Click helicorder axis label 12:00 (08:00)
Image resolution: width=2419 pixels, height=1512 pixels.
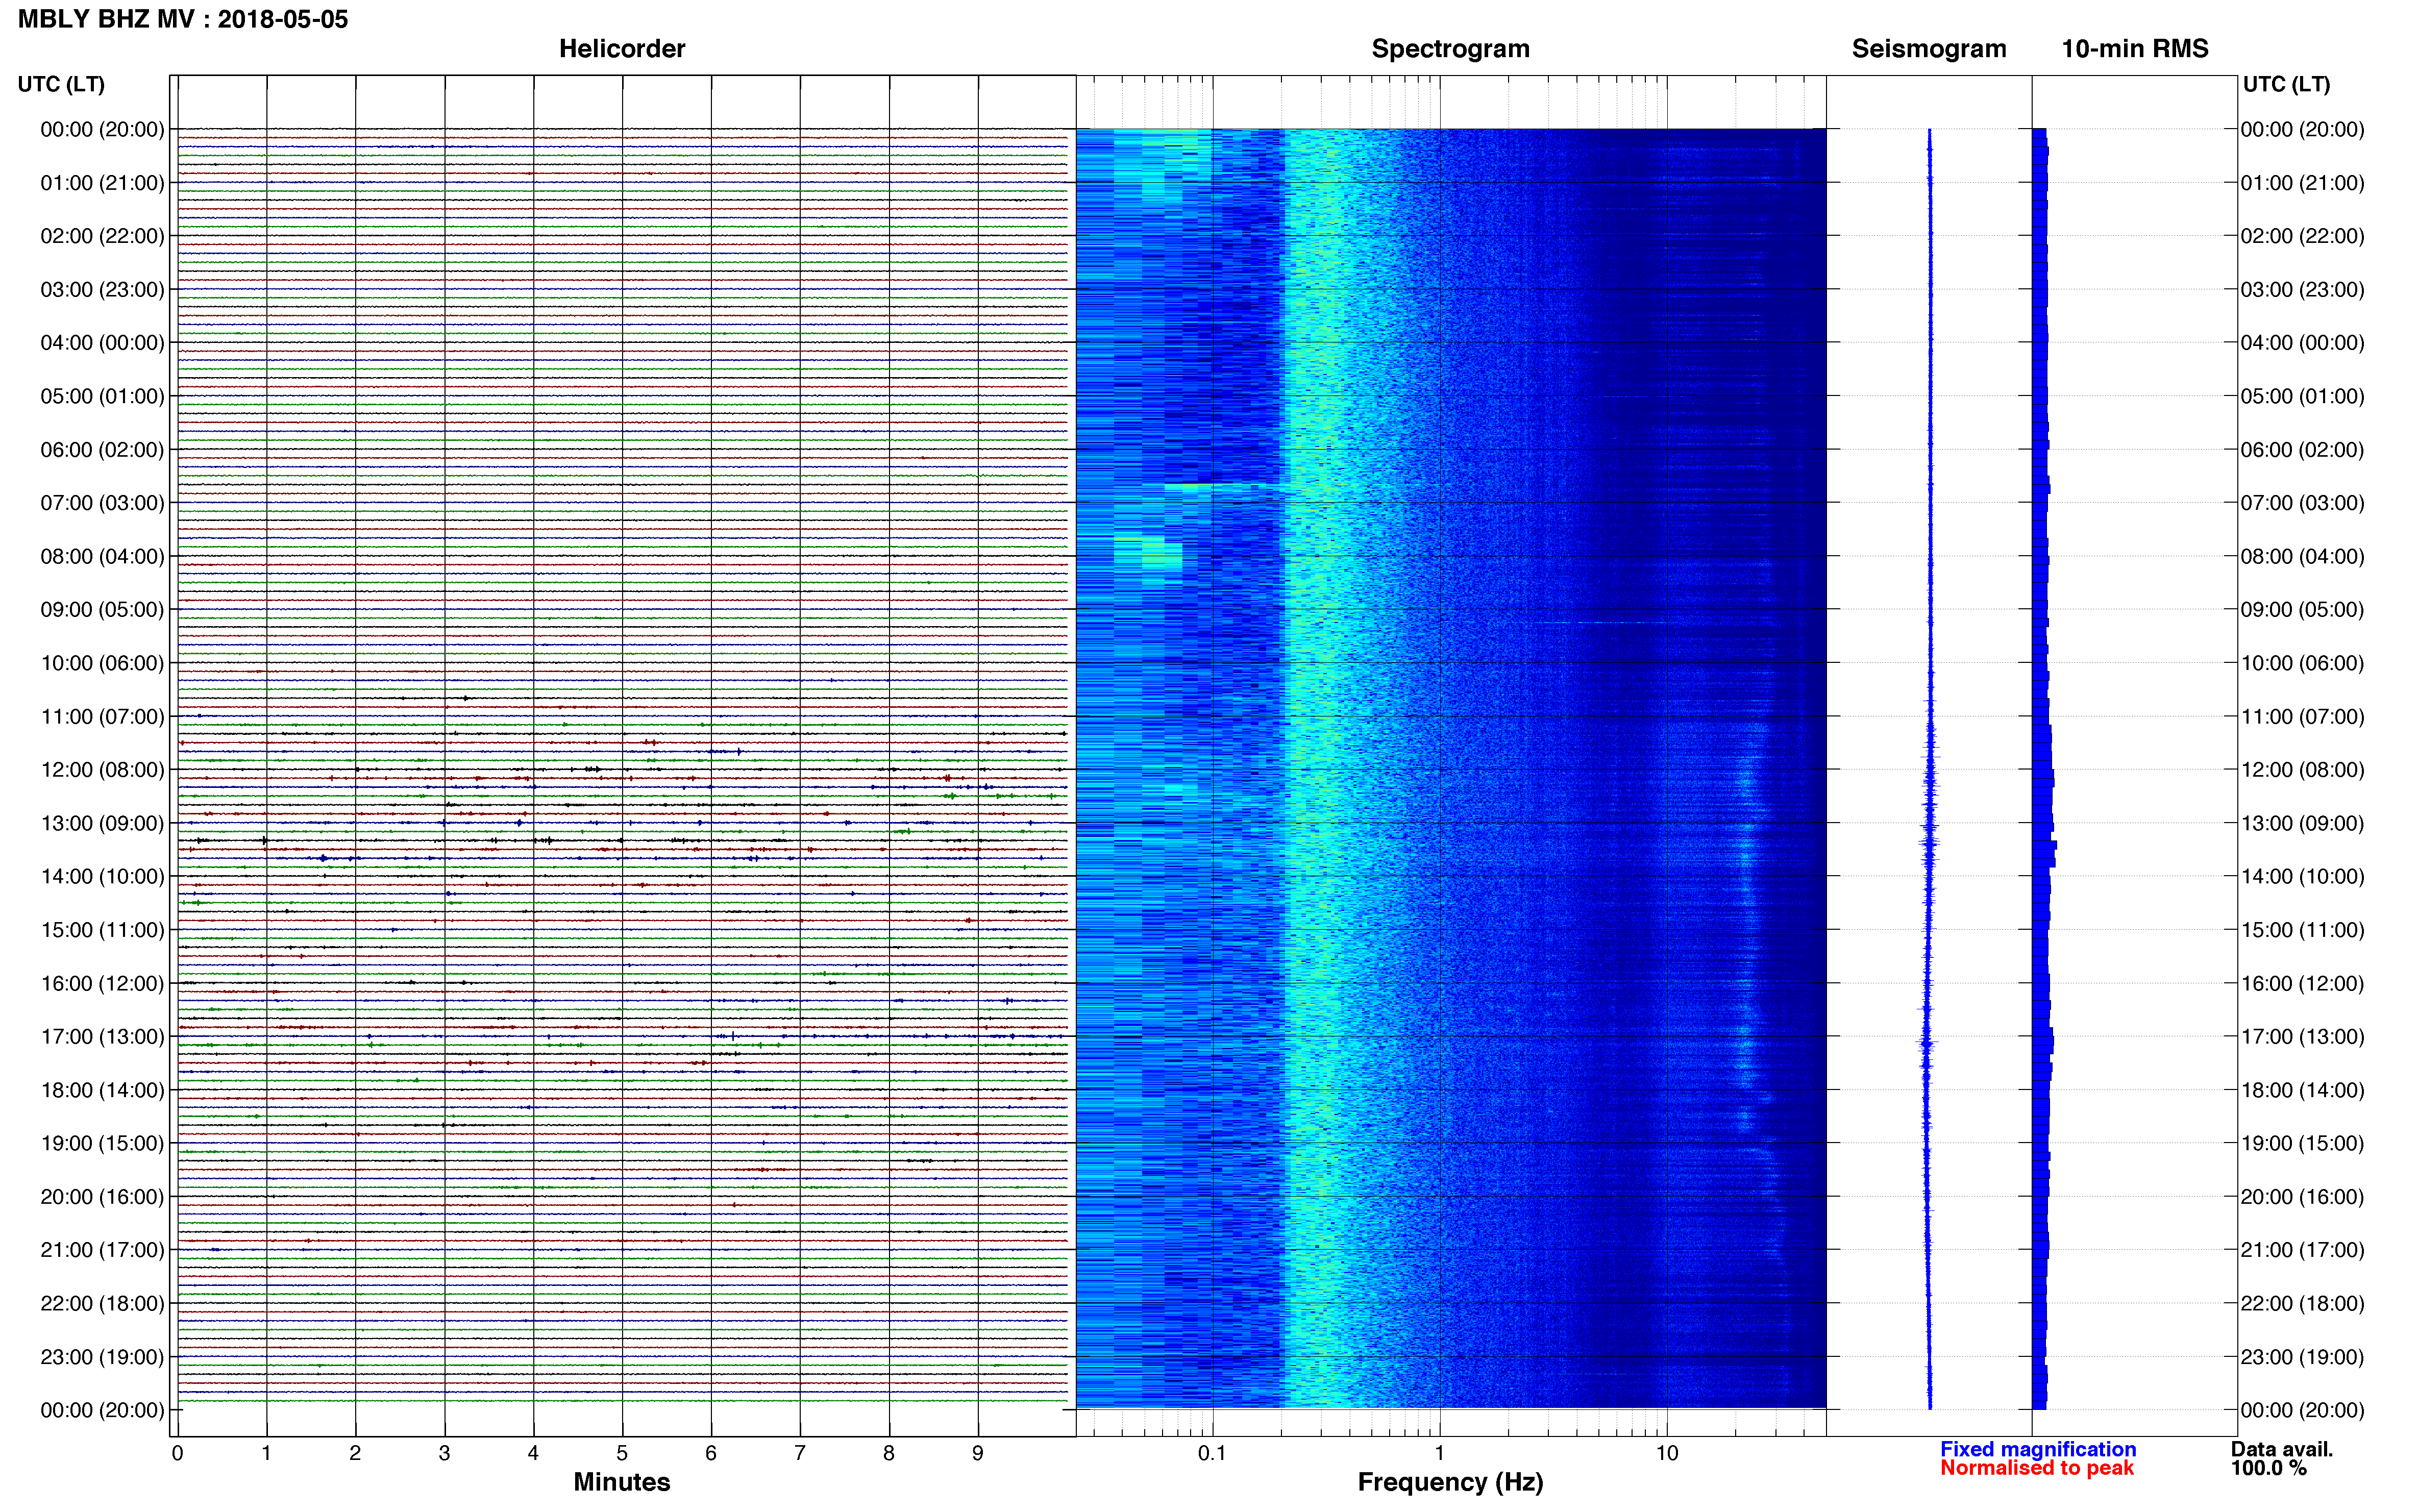click(102, 770)
